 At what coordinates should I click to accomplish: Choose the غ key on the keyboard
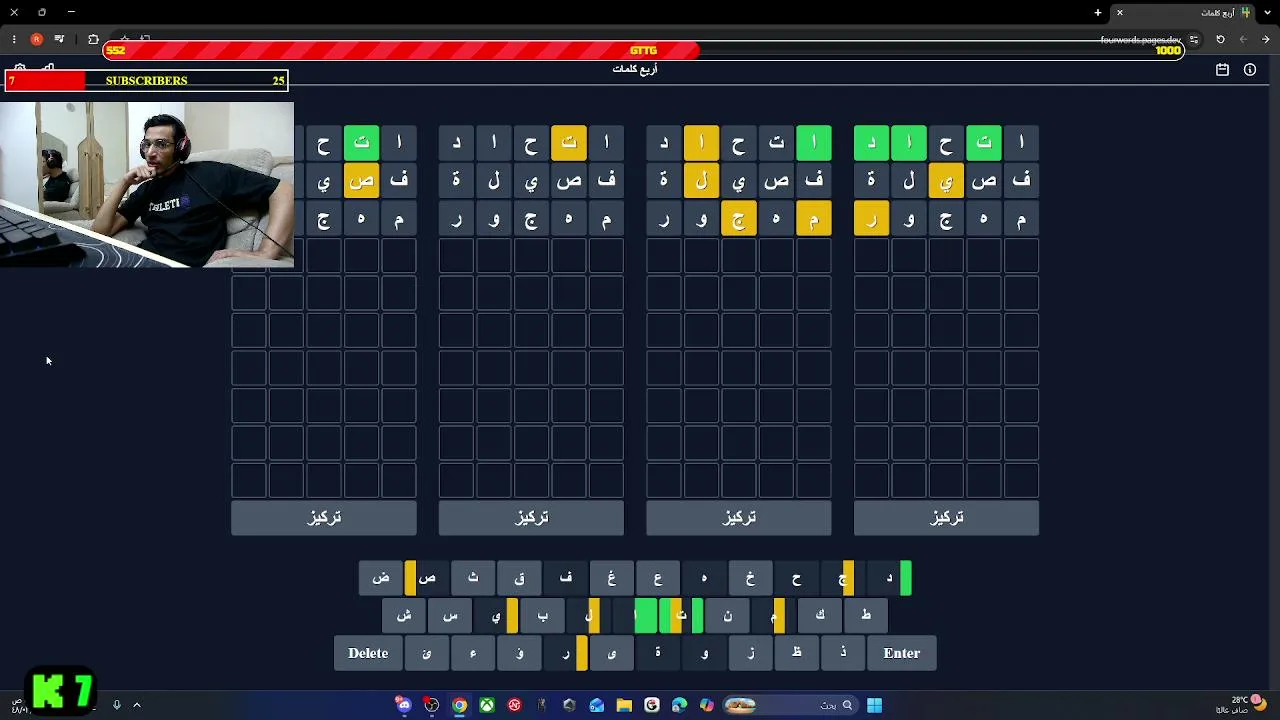612,578
